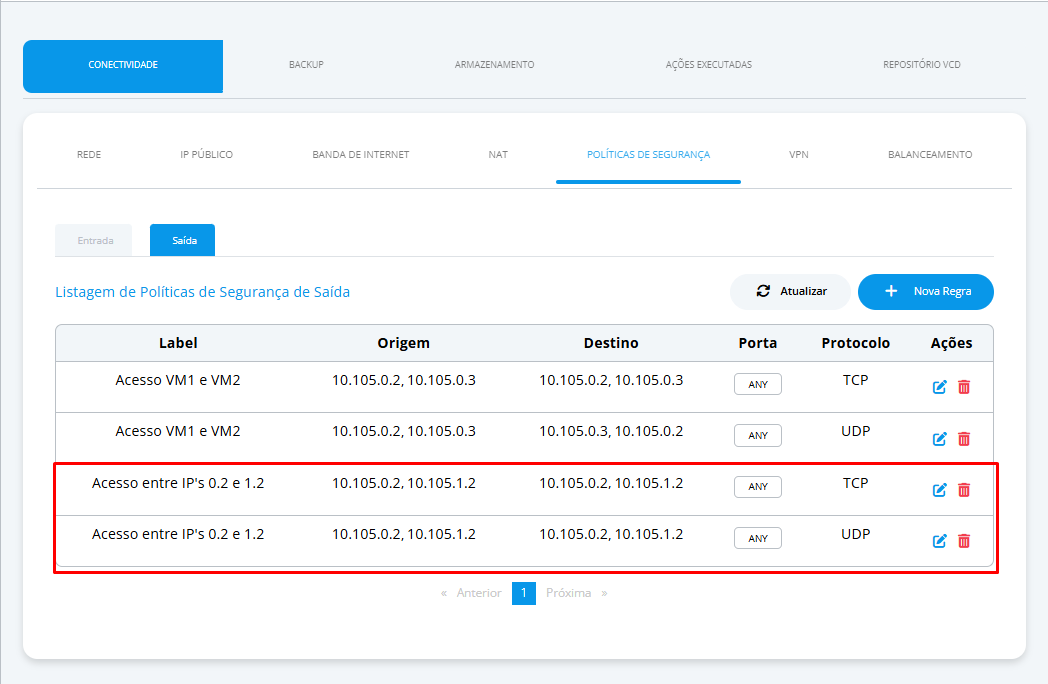The height and width of the screenshot is (684, 1048).
Task: Click label Acesso VM1 e VM2 in UDP row
Action: tap(178, 431)
